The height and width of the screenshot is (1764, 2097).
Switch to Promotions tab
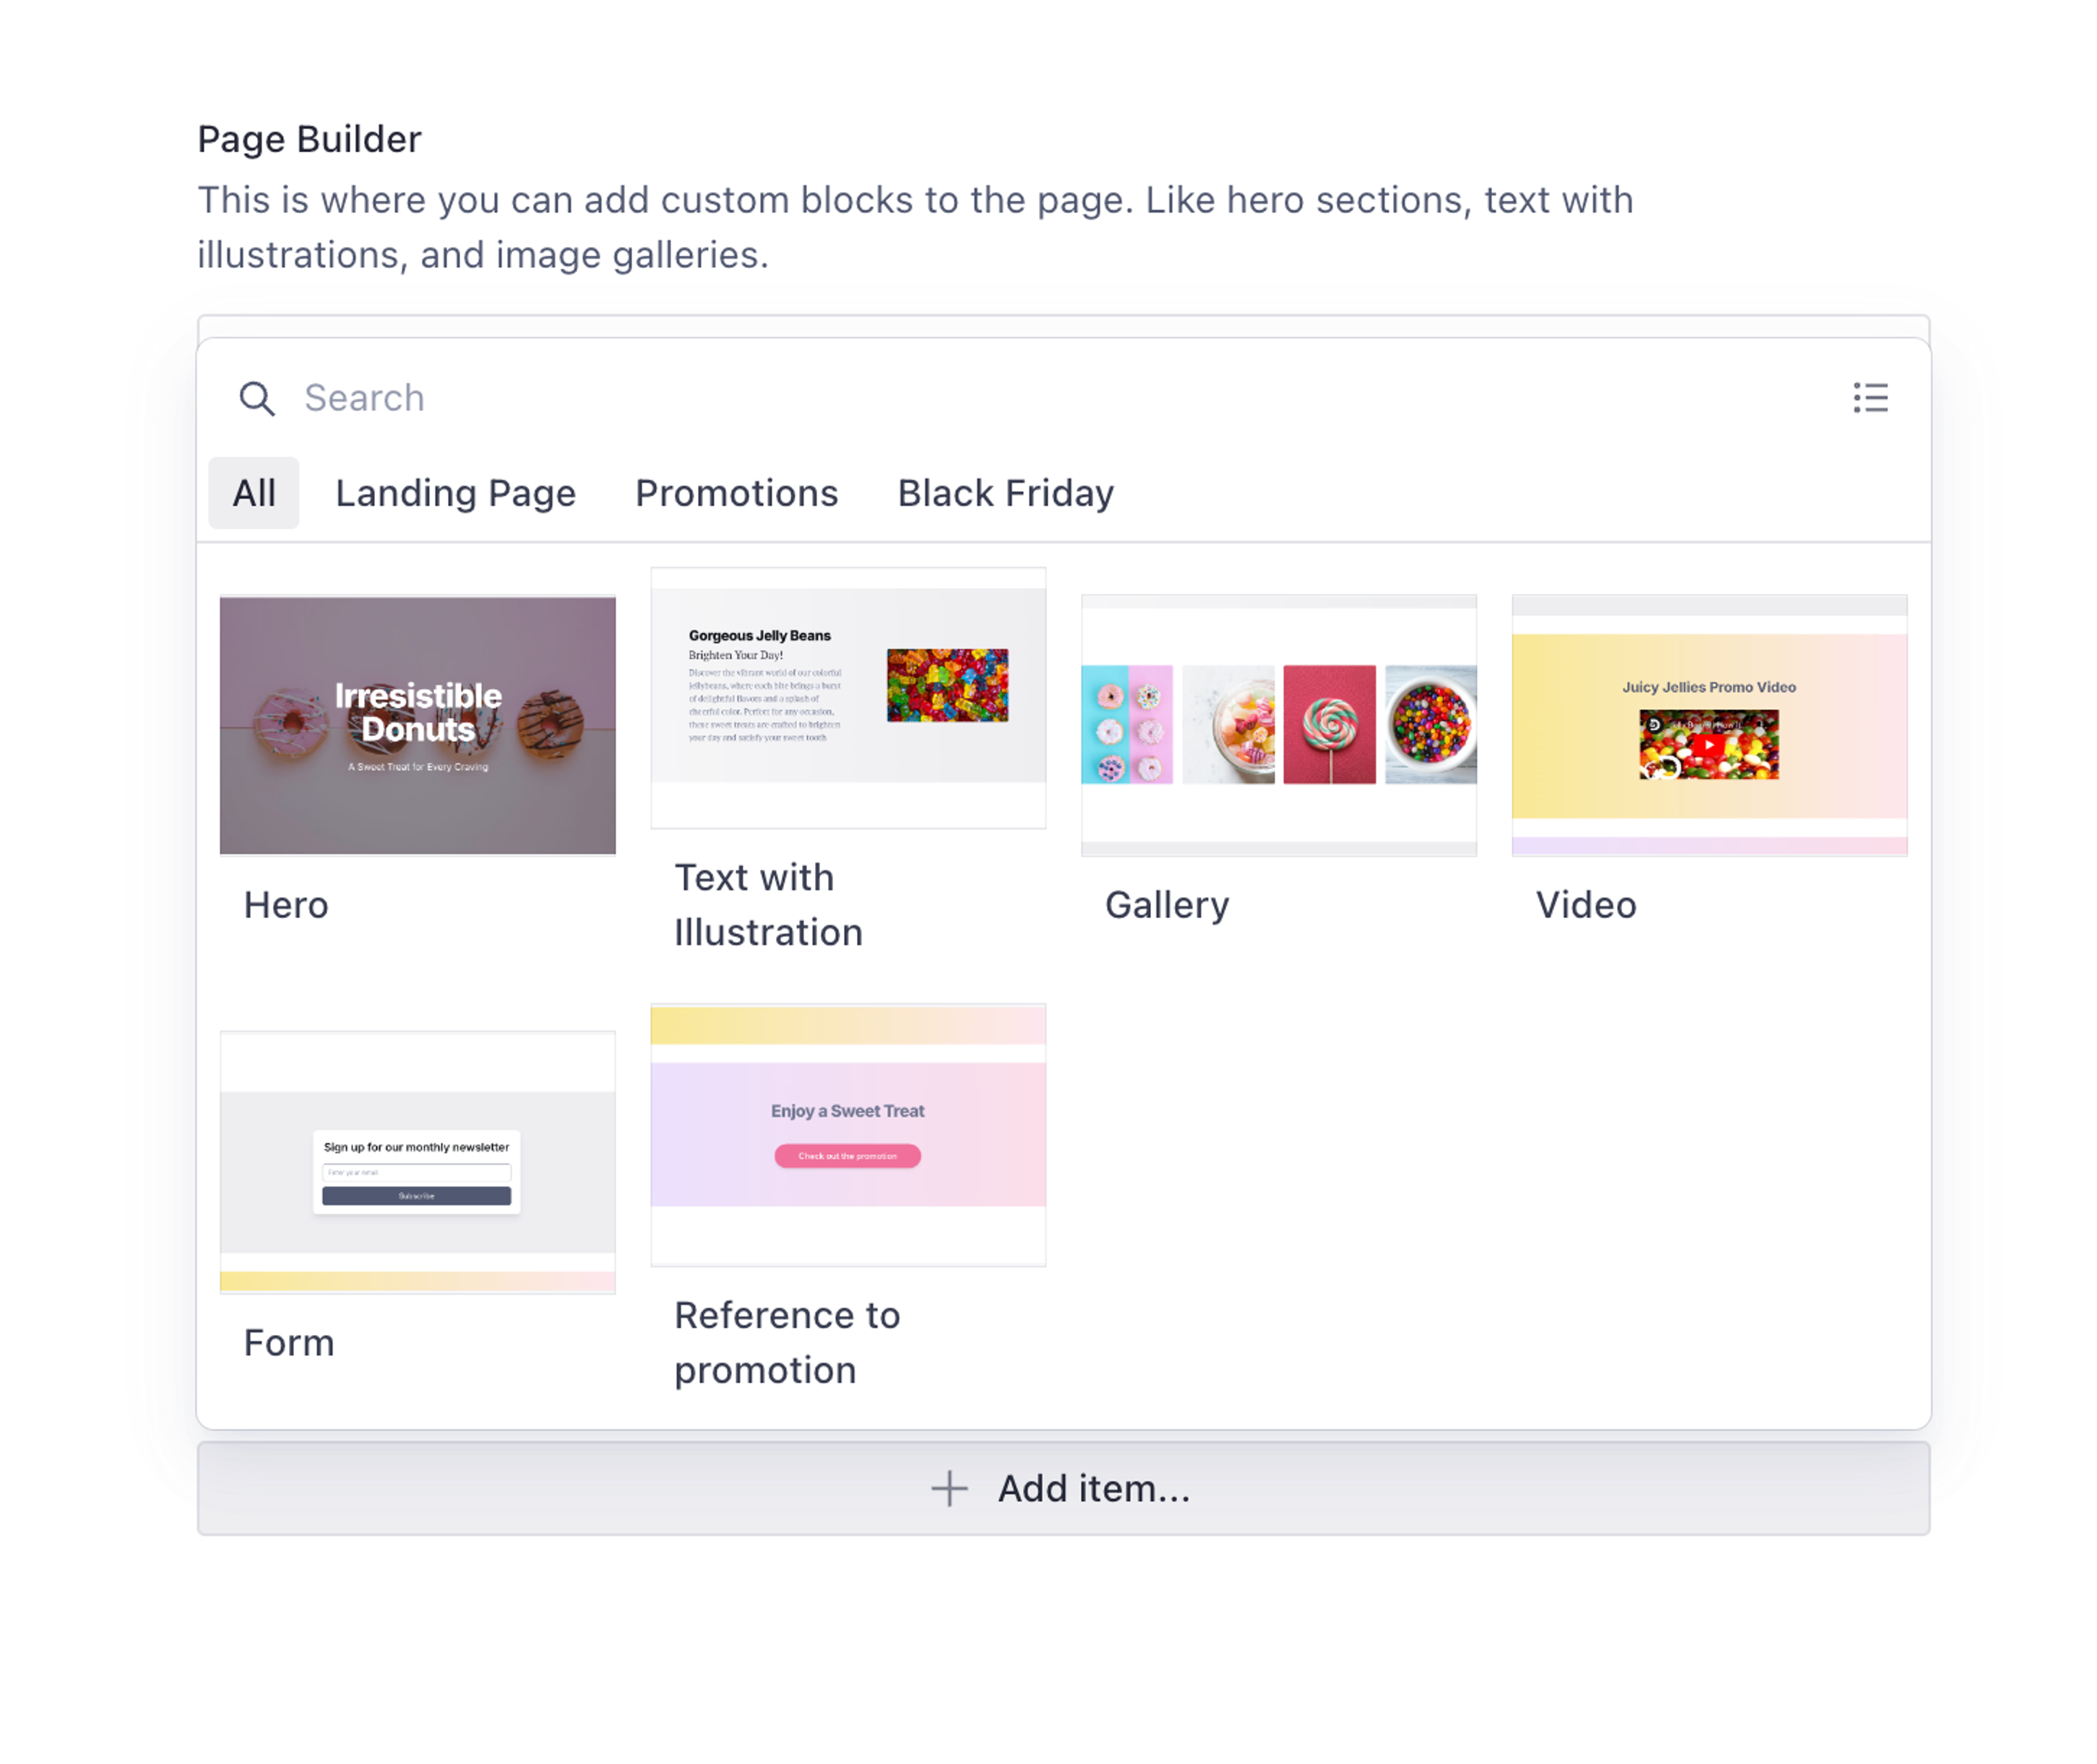736,493
